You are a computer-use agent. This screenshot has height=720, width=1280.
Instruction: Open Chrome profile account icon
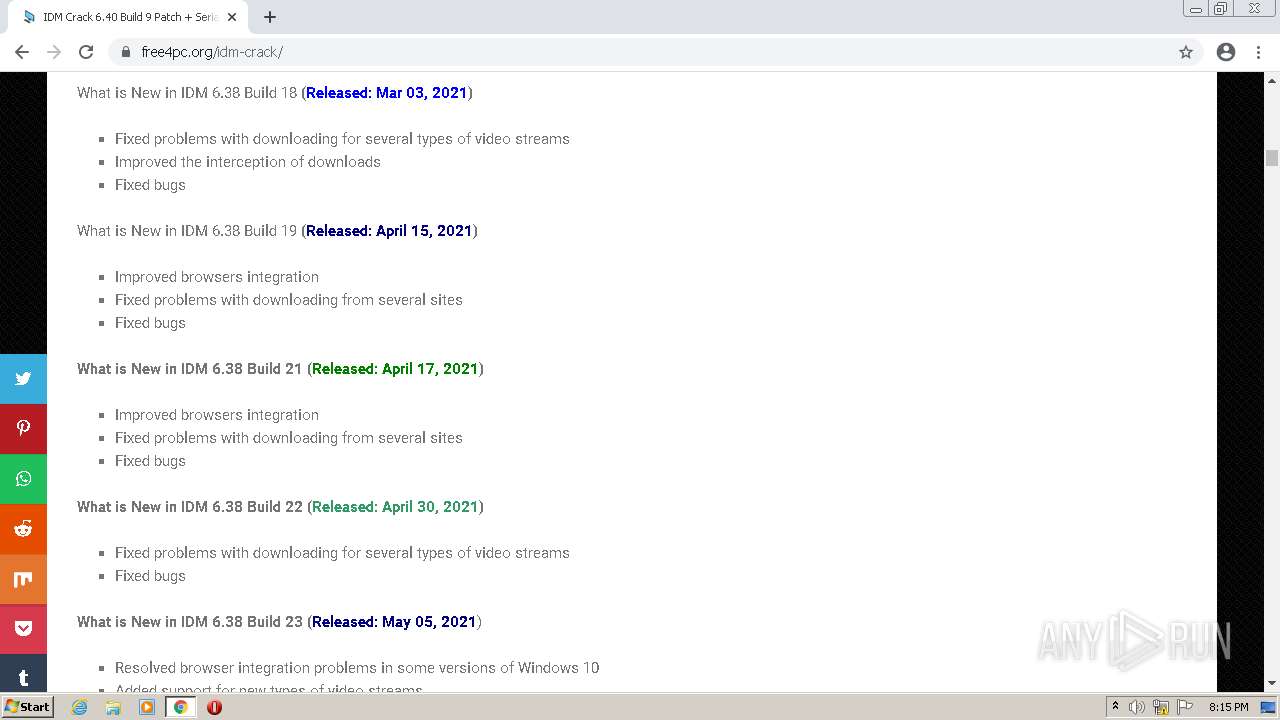tap(1226, 52)
